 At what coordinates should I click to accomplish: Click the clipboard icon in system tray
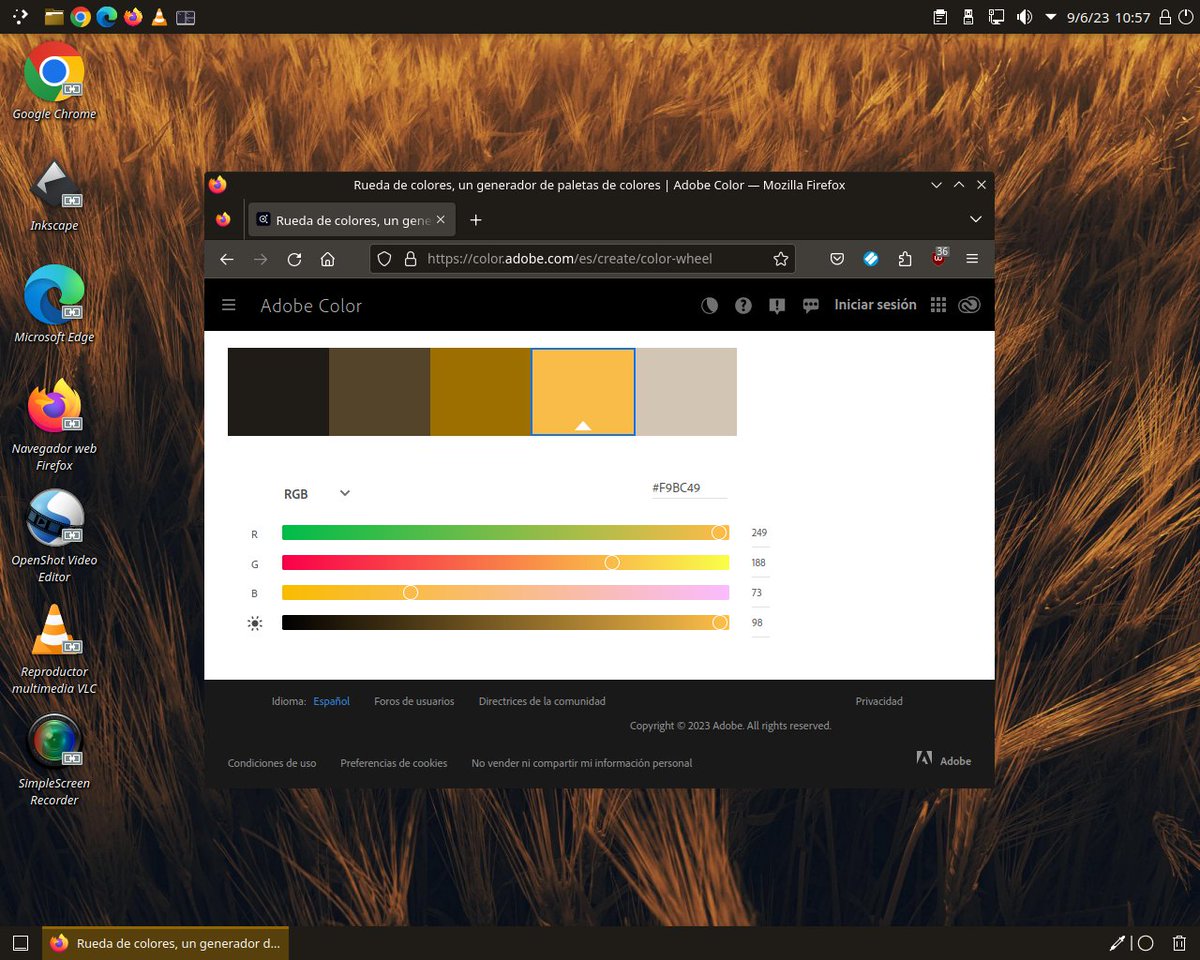(x=940, y=17)
